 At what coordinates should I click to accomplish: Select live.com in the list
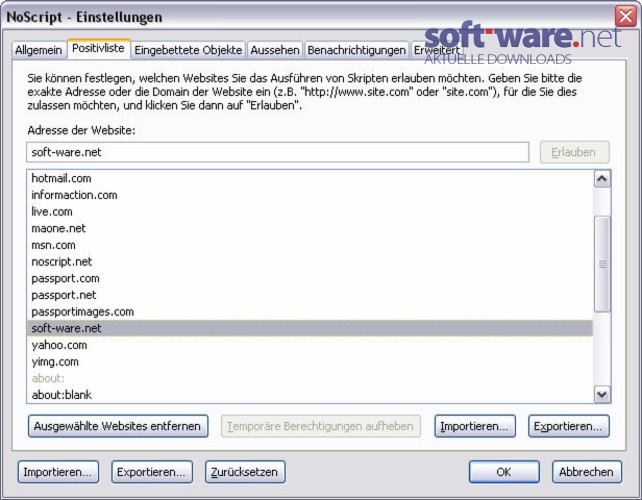click(x=310, y=212)
